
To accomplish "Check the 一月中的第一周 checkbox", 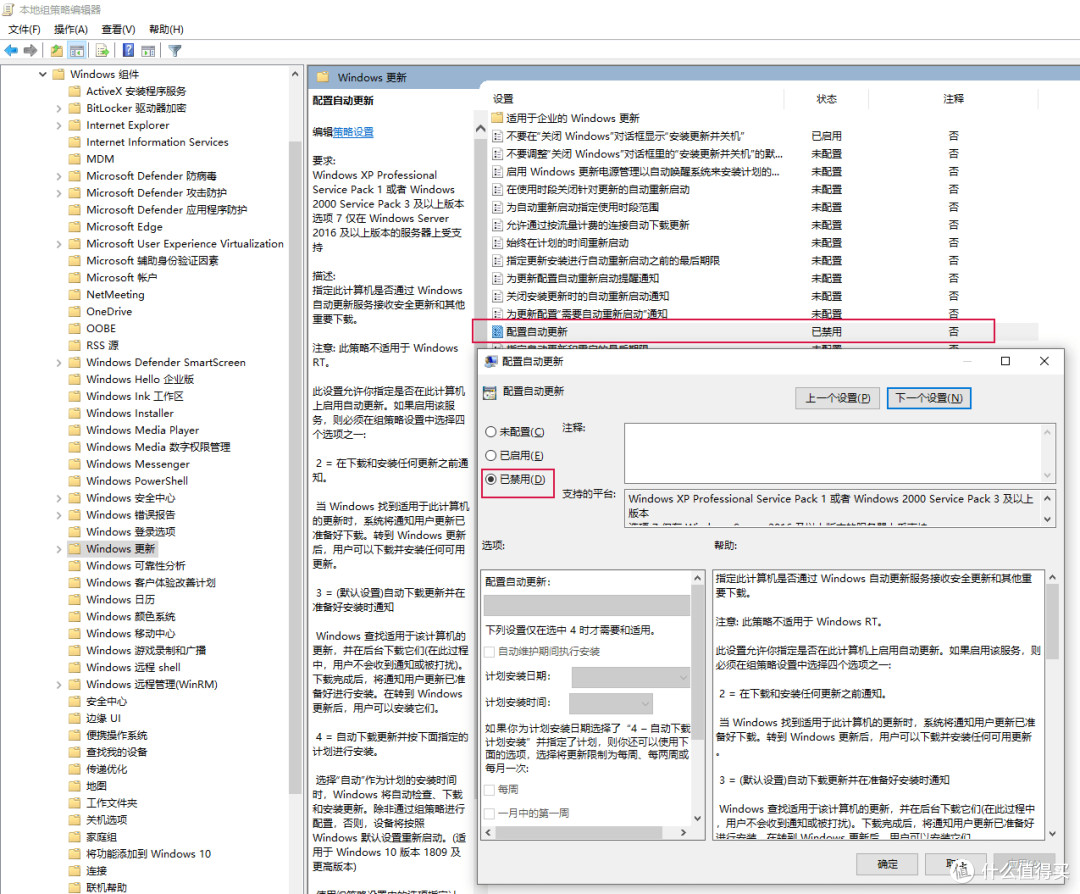I will [x=490, y=813].
